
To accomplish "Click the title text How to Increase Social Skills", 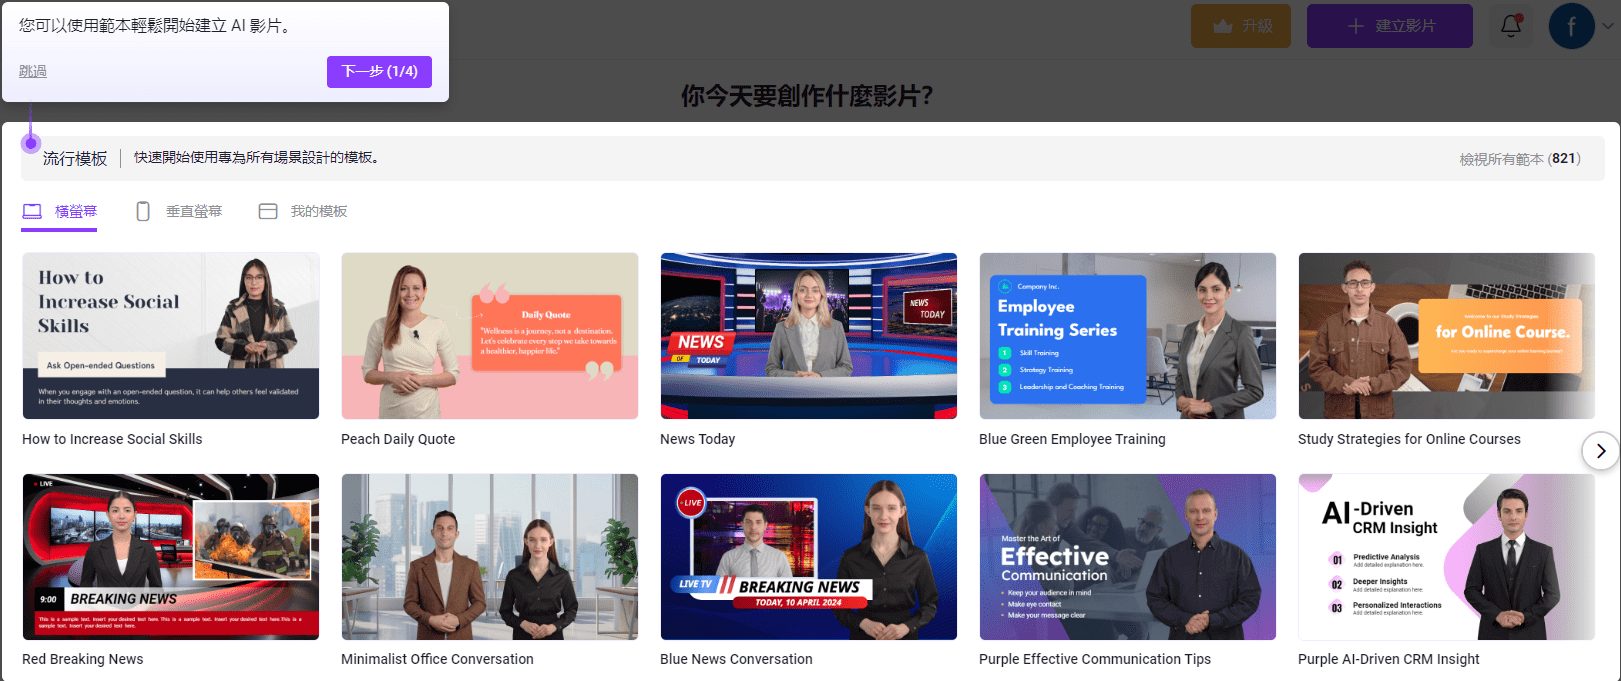I will [112, 439].
